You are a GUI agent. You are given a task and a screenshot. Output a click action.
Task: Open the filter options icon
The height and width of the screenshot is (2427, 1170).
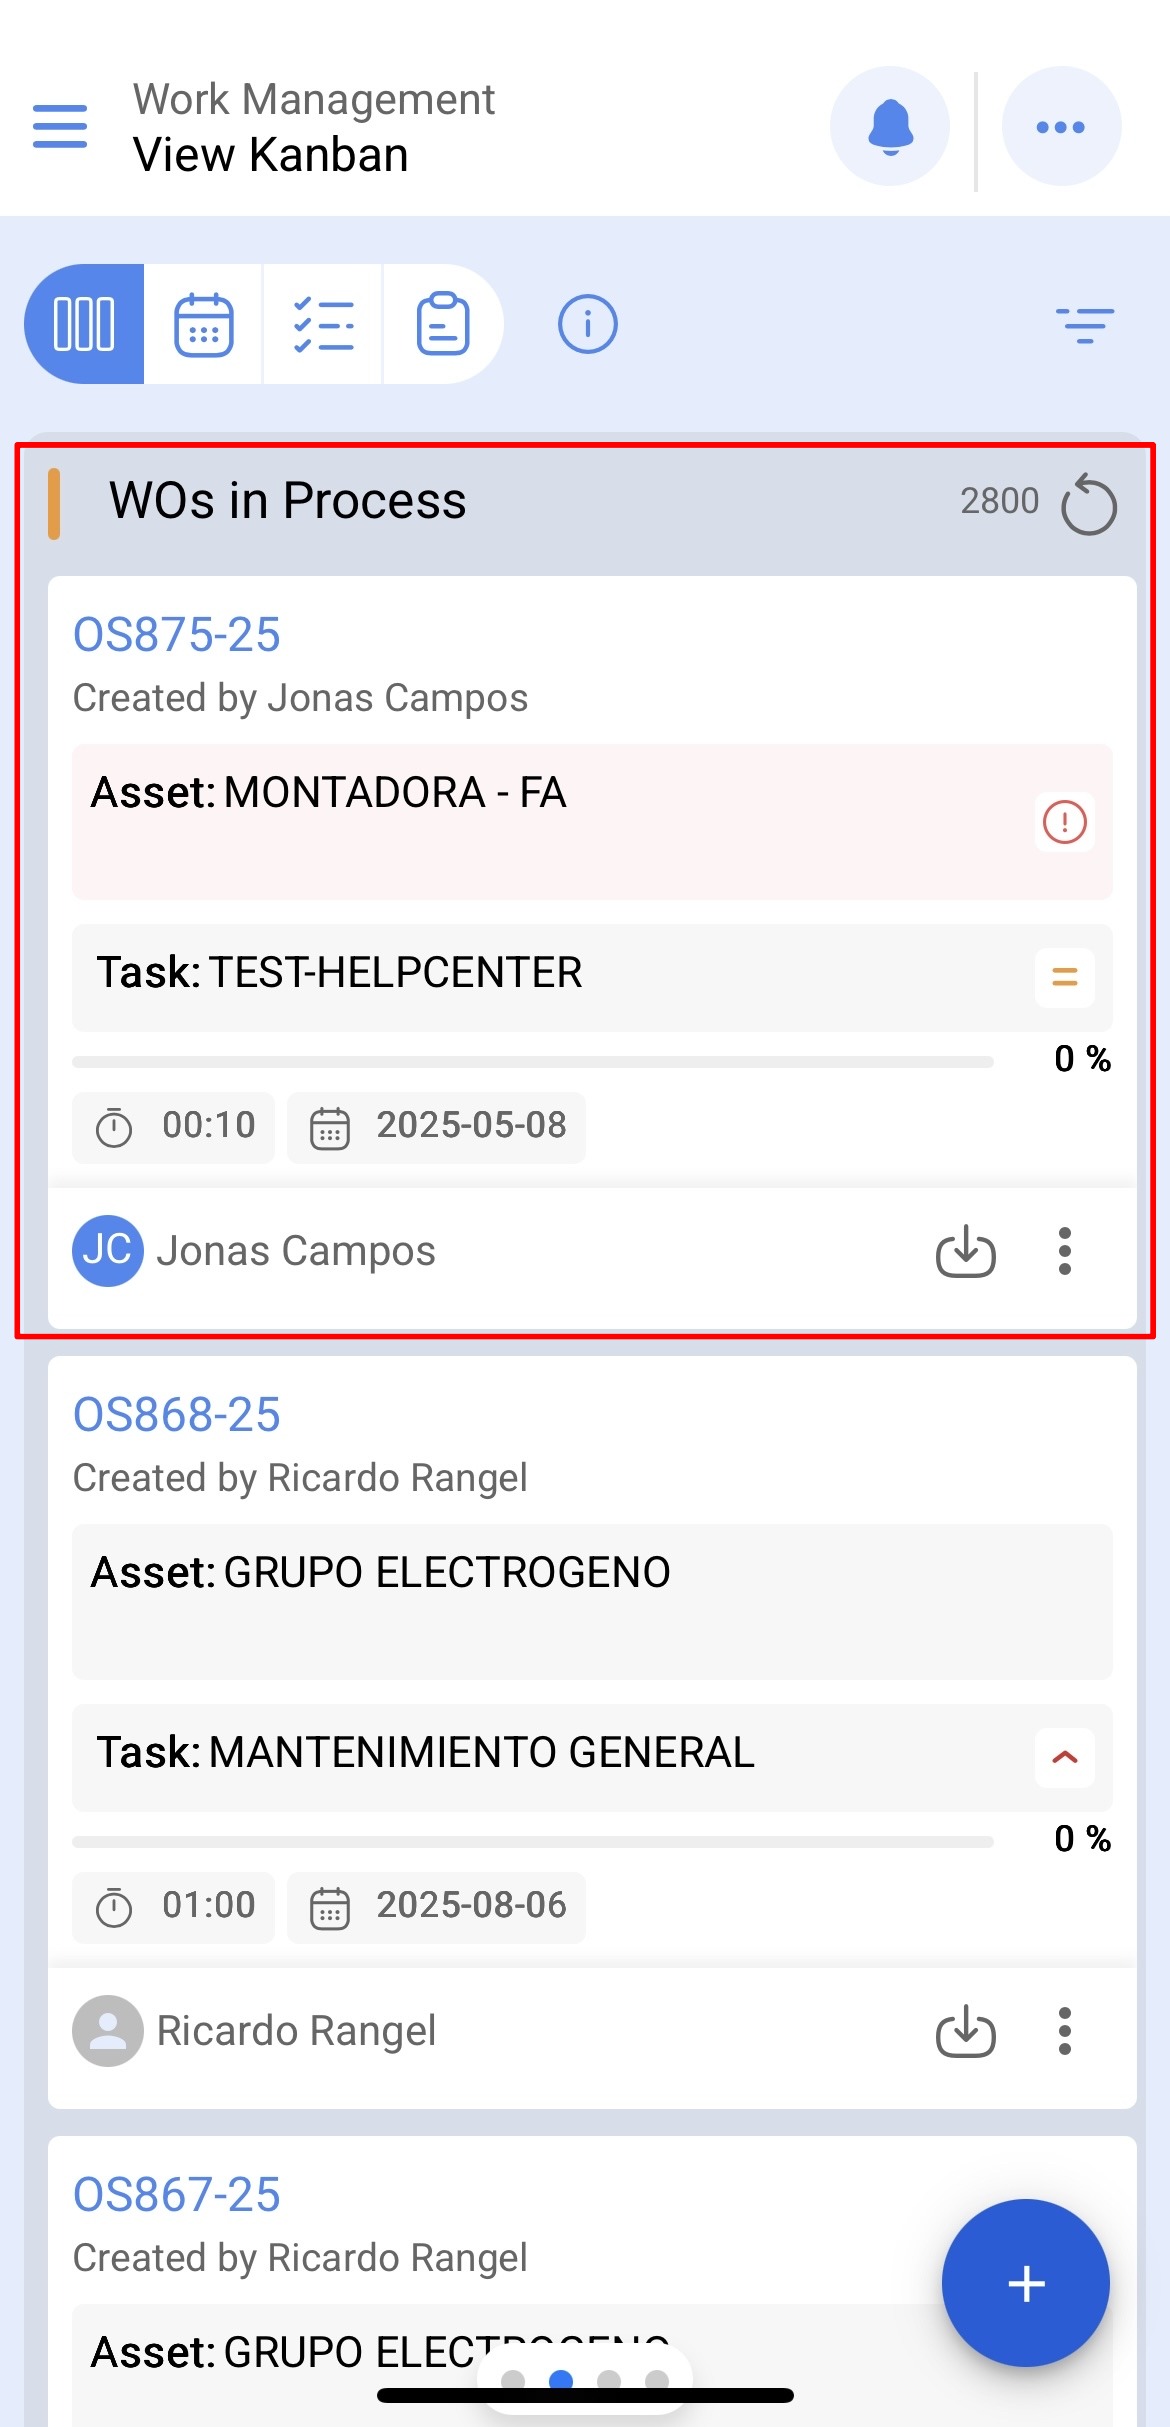(x=1085, y=325)
